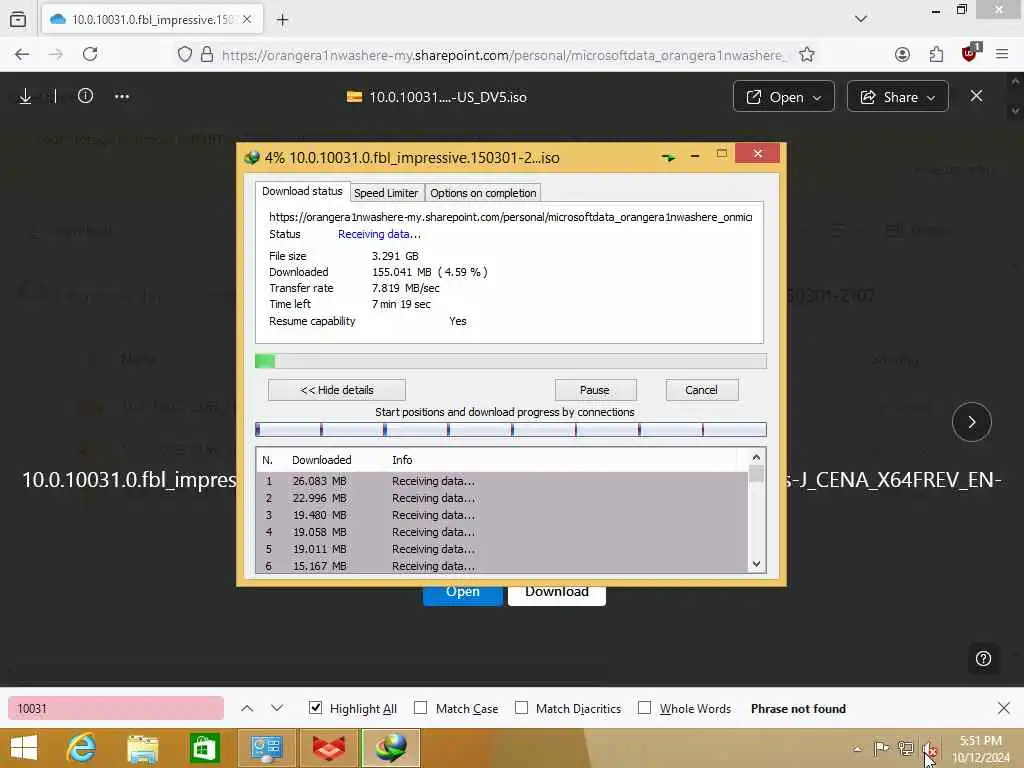Open a new browser tab

[282, 20]
